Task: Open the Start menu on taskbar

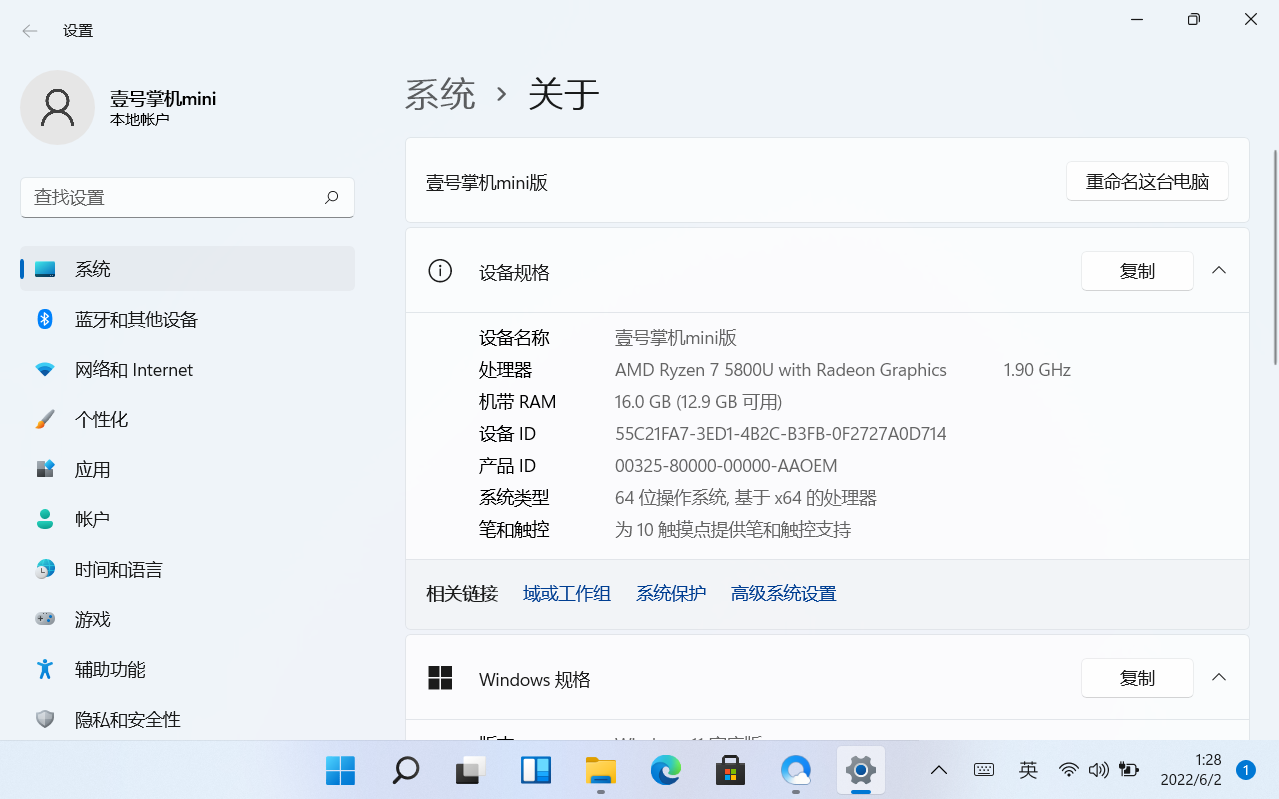Action: click(340, 770)
